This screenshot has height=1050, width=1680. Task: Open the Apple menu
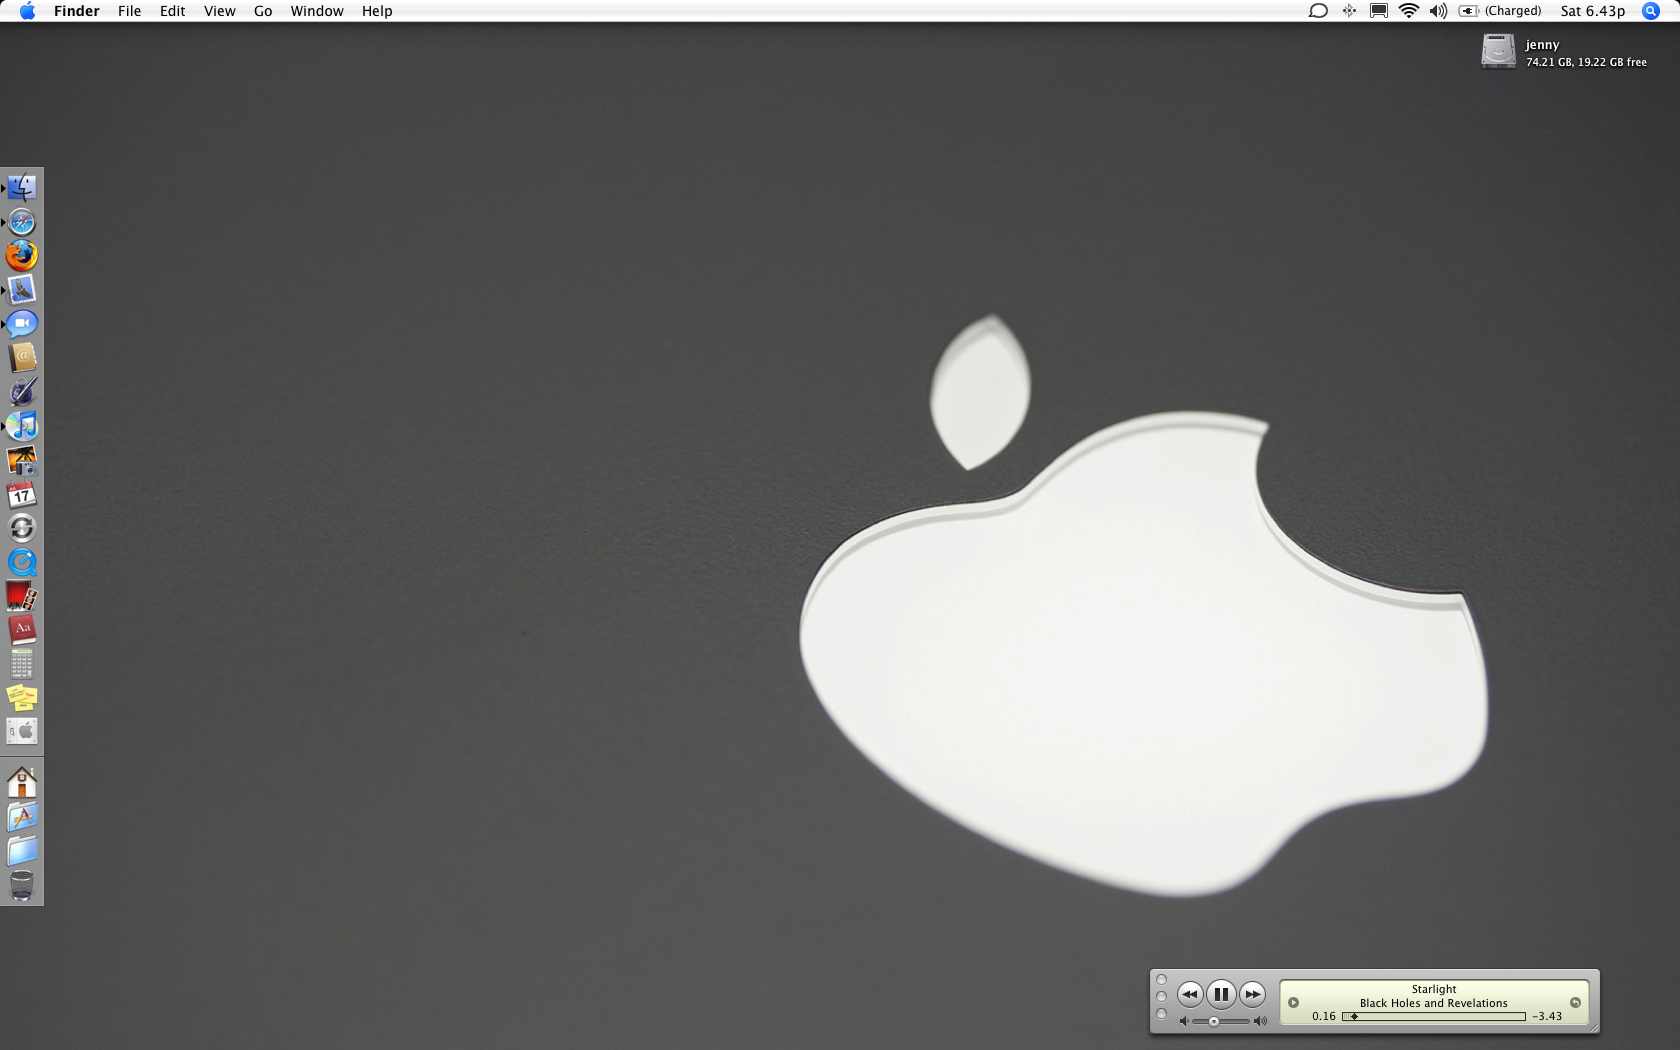pos(27,11)
